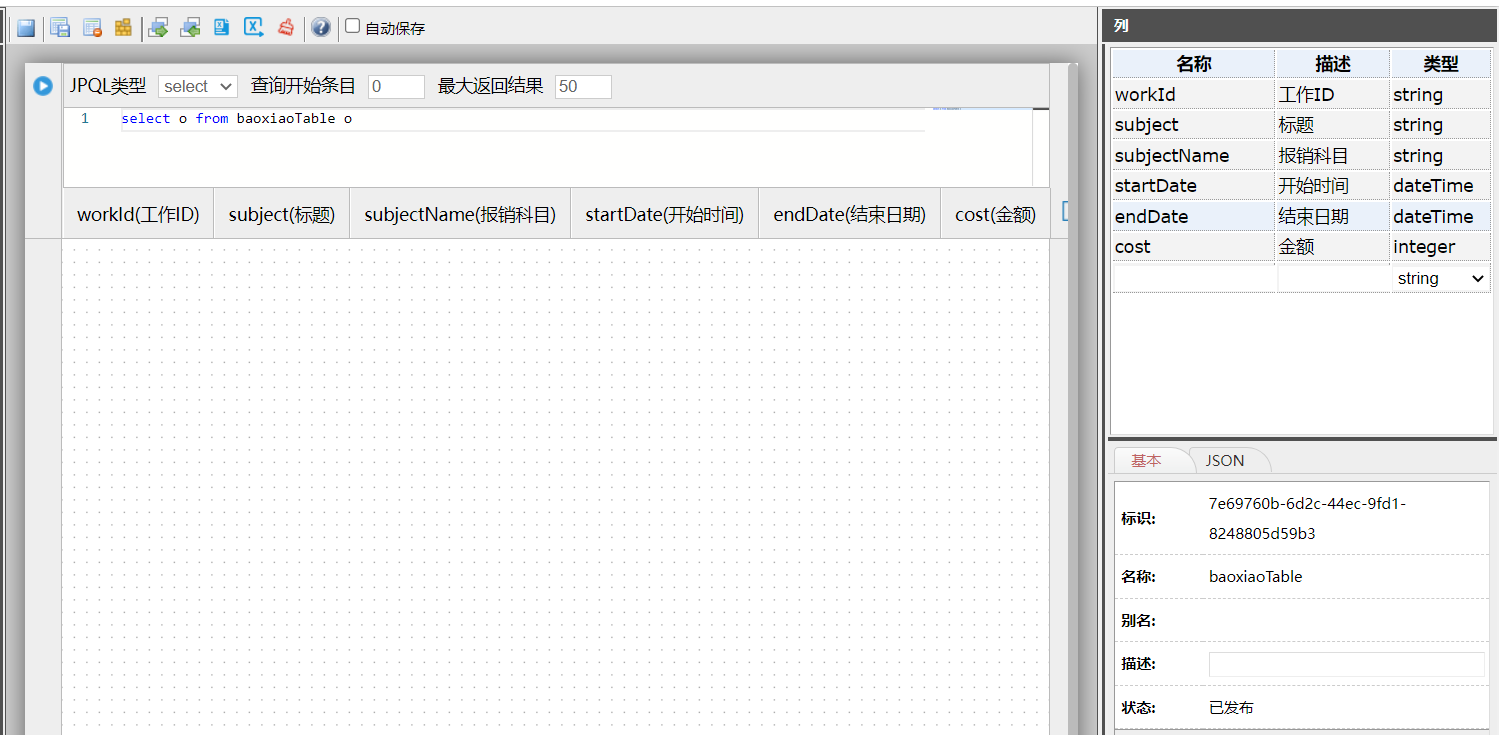
Task: Click the string type cell for subjectName
Action: (1441, 156)
